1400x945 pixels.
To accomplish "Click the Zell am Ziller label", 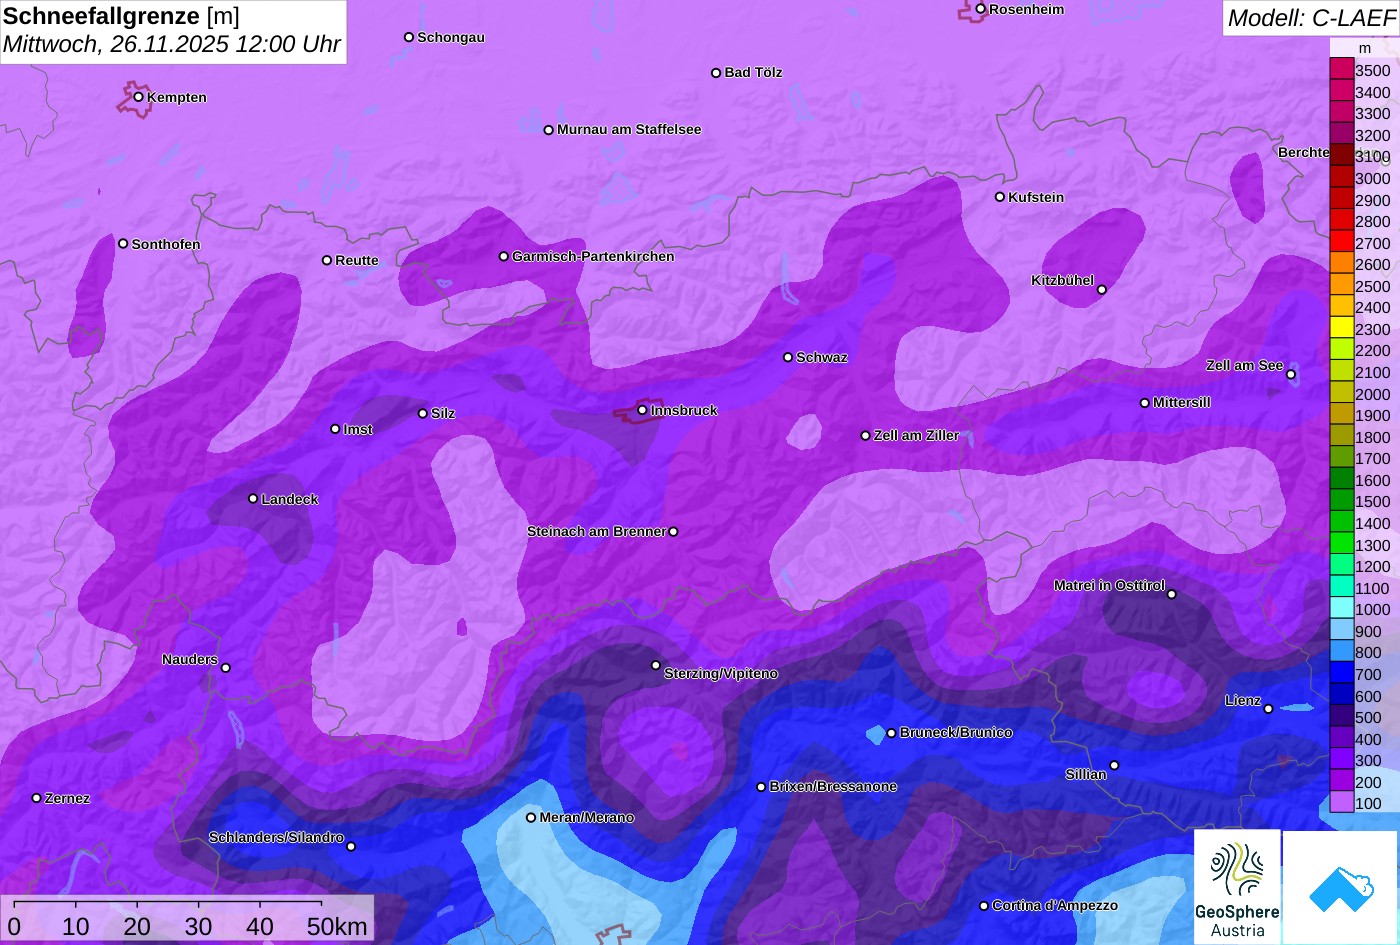I will pos(916,435).
